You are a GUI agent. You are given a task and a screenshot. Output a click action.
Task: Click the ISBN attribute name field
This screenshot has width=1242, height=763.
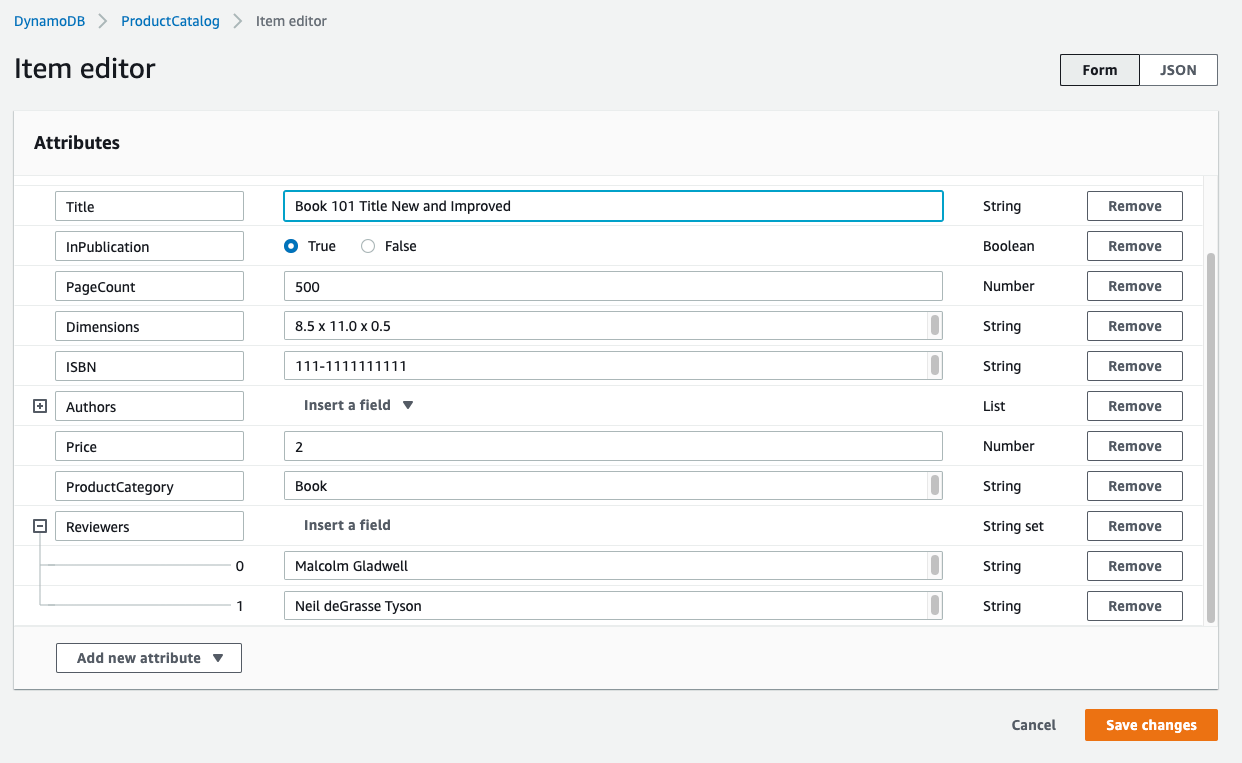point(149,366)
